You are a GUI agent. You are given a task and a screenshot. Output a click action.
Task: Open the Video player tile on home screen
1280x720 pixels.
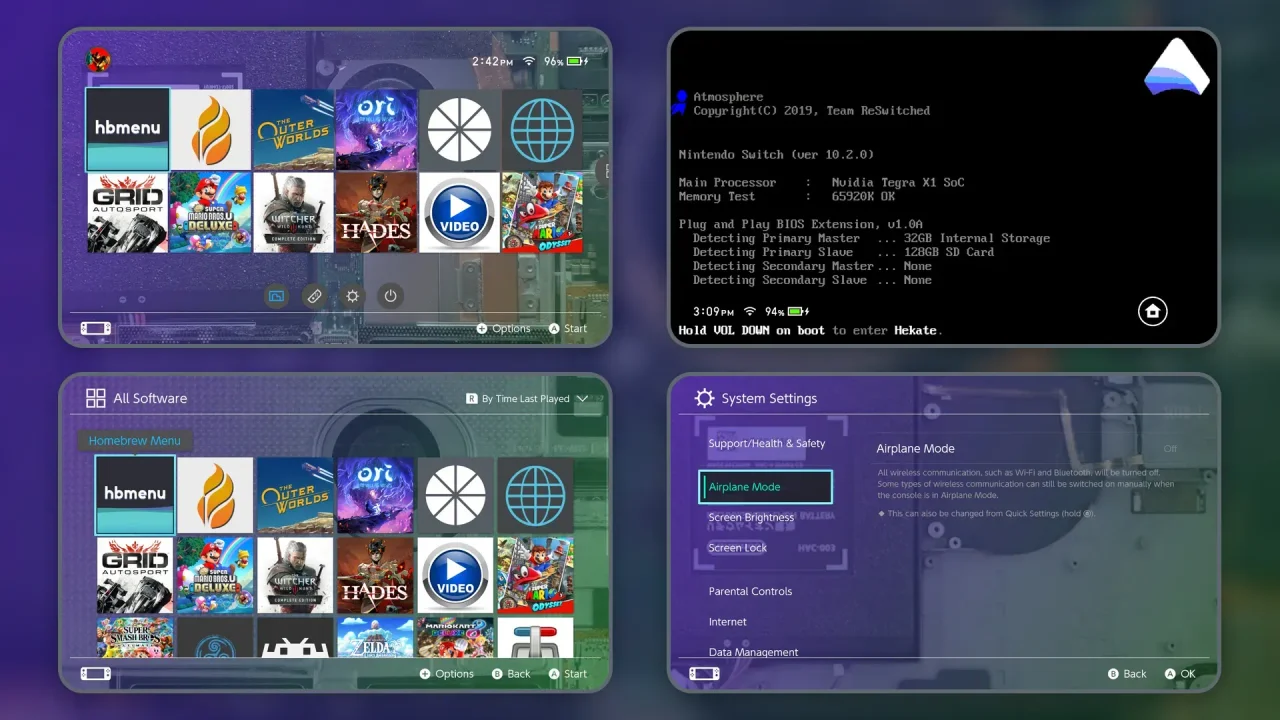[x=459, y=212]
